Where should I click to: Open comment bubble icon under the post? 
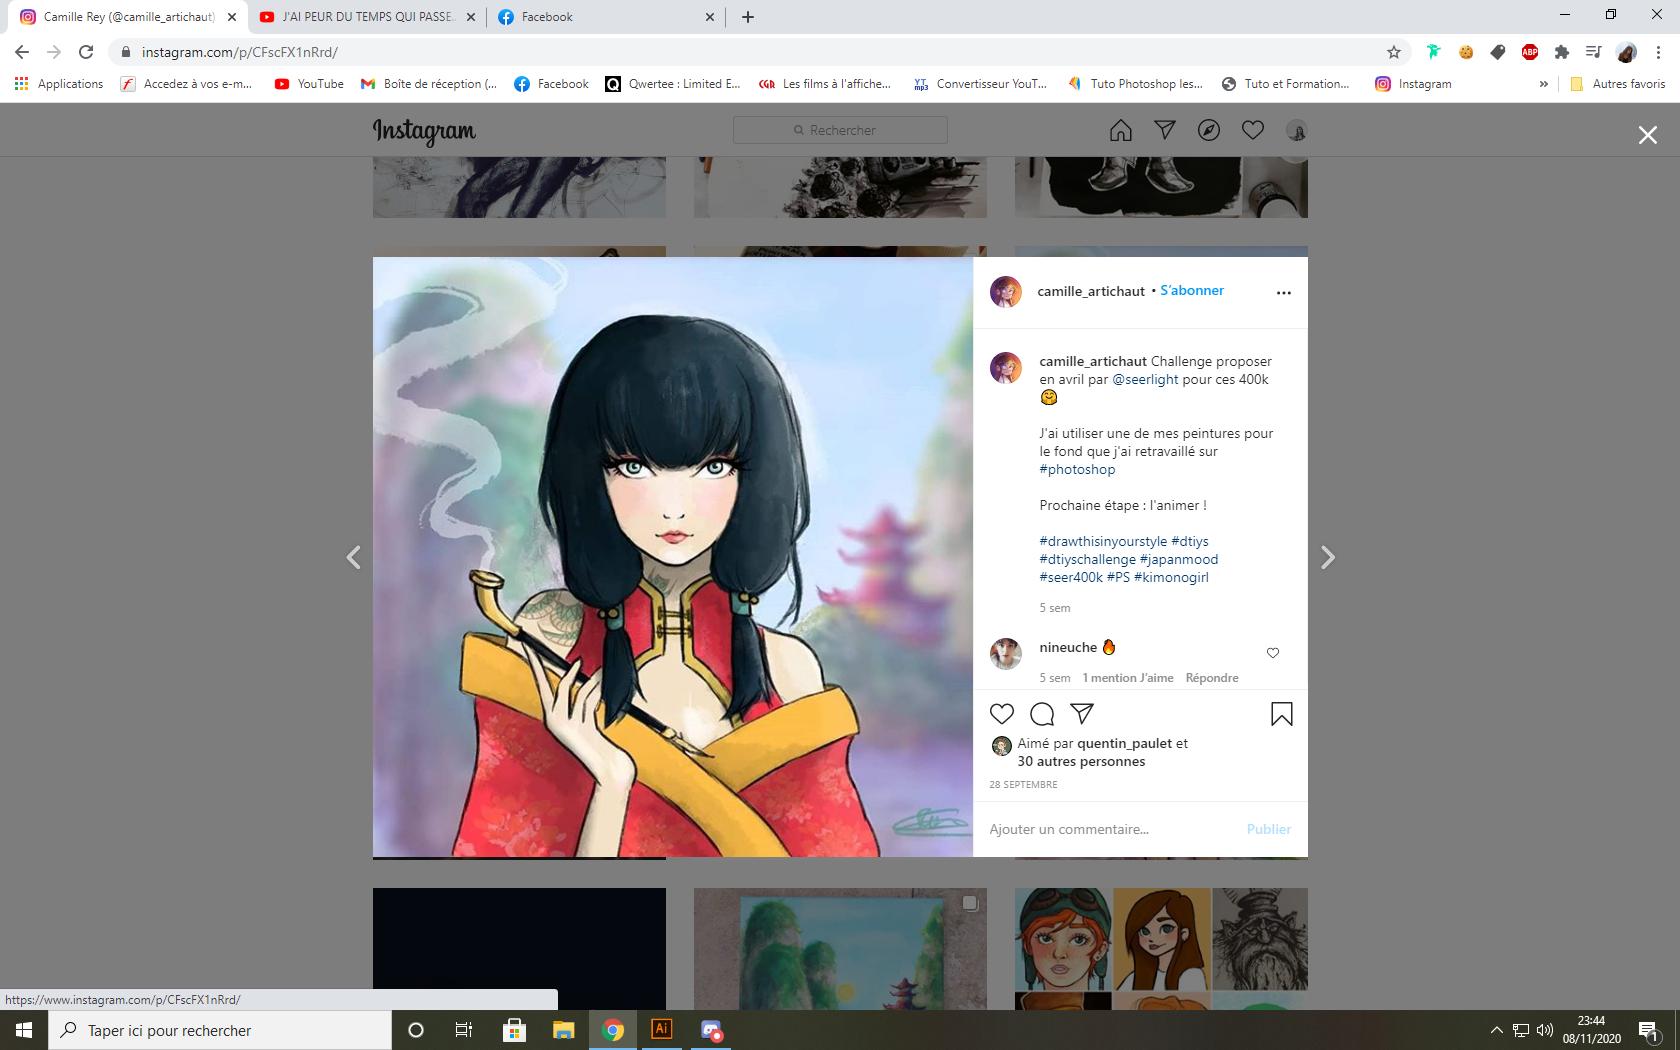[x=1042, y=713]
